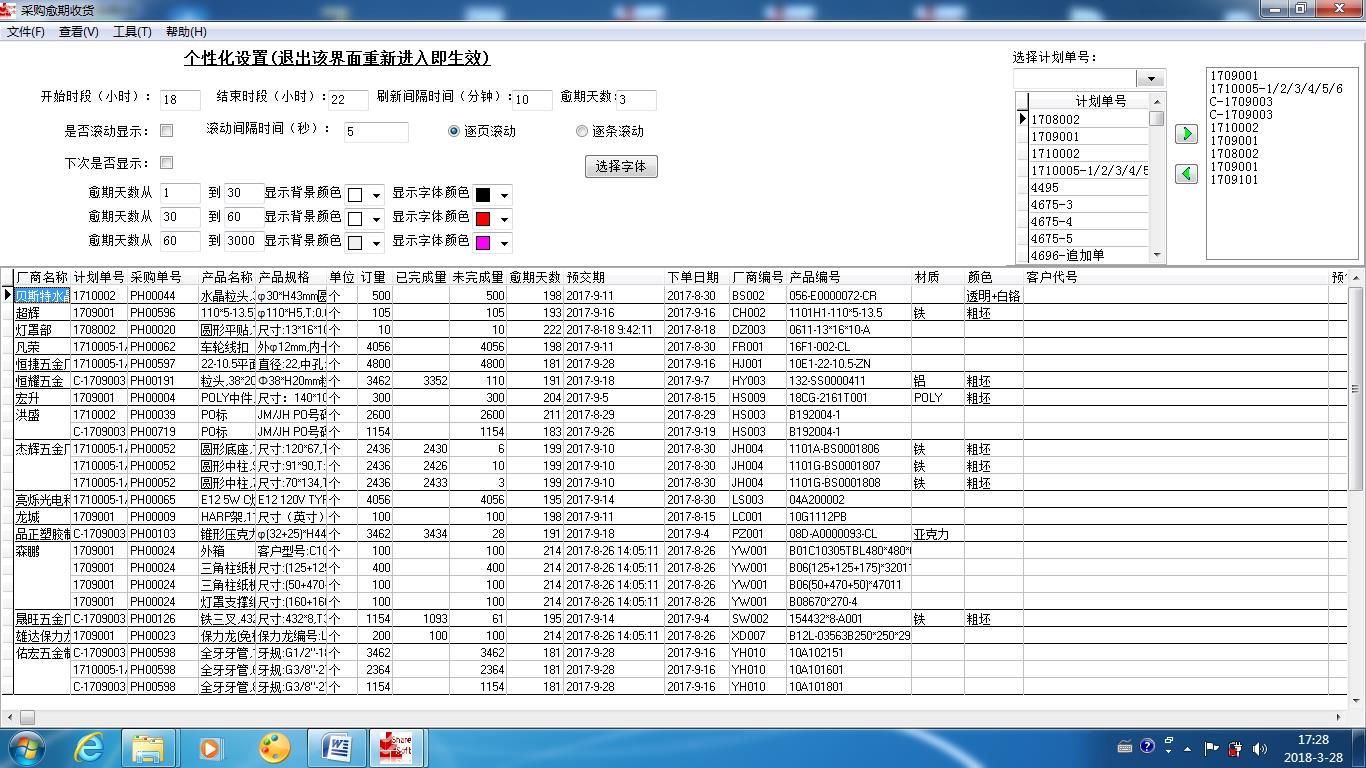1366x768 pixels.
Task: Click the blue help icon in tray
Action: pos(1147,746)
